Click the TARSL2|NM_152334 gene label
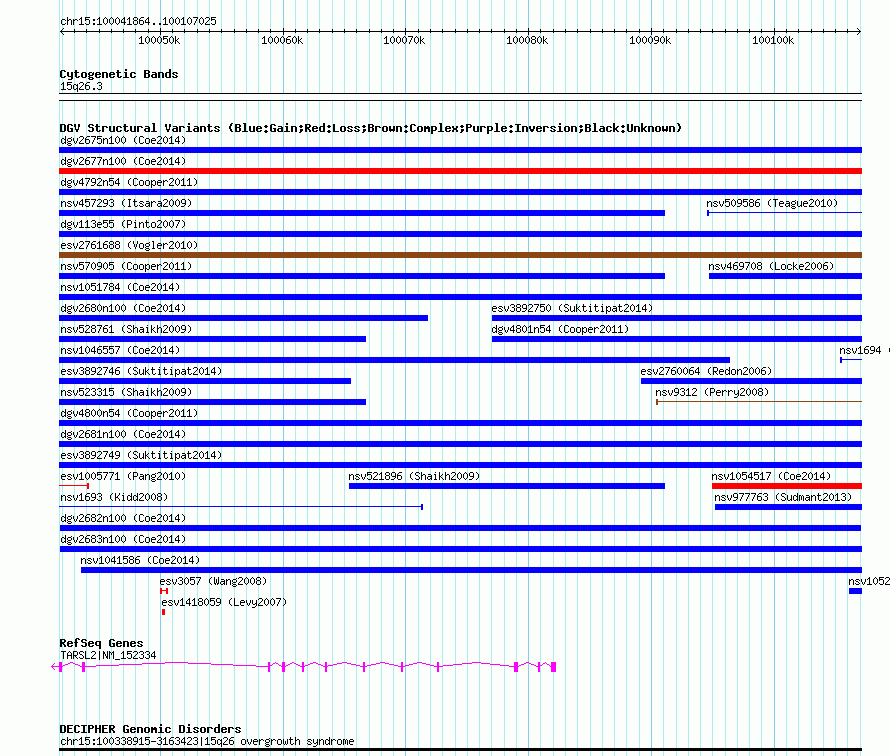 108,655
